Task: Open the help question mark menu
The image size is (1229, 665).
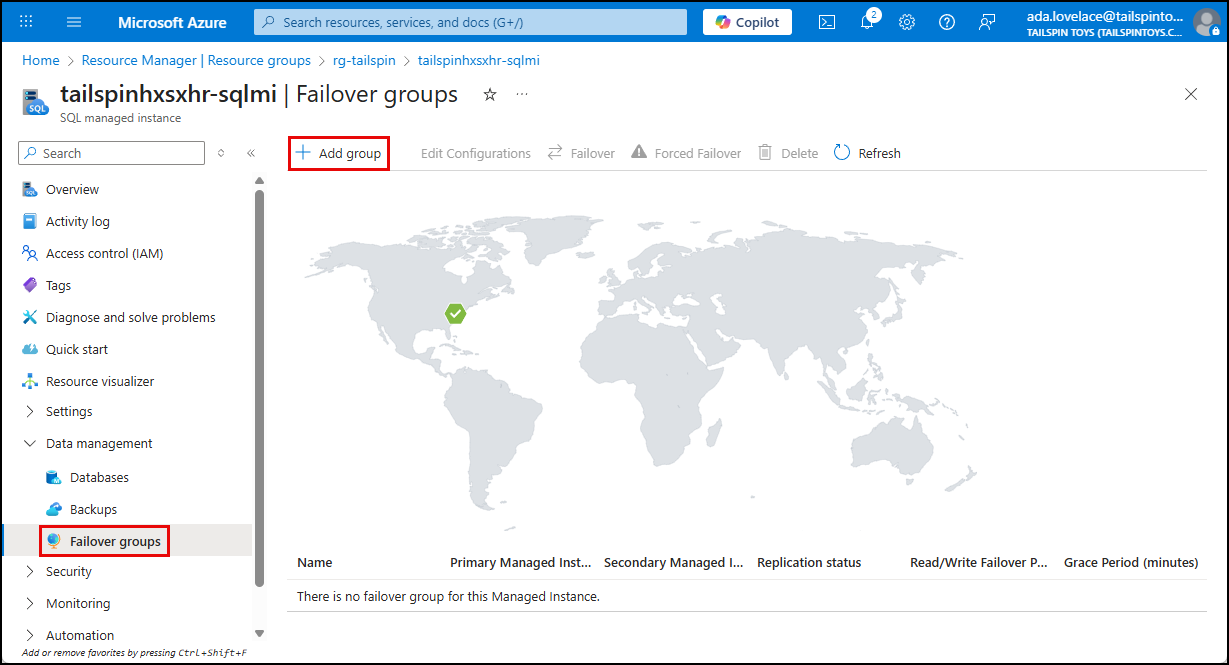Action: point(946,21)
